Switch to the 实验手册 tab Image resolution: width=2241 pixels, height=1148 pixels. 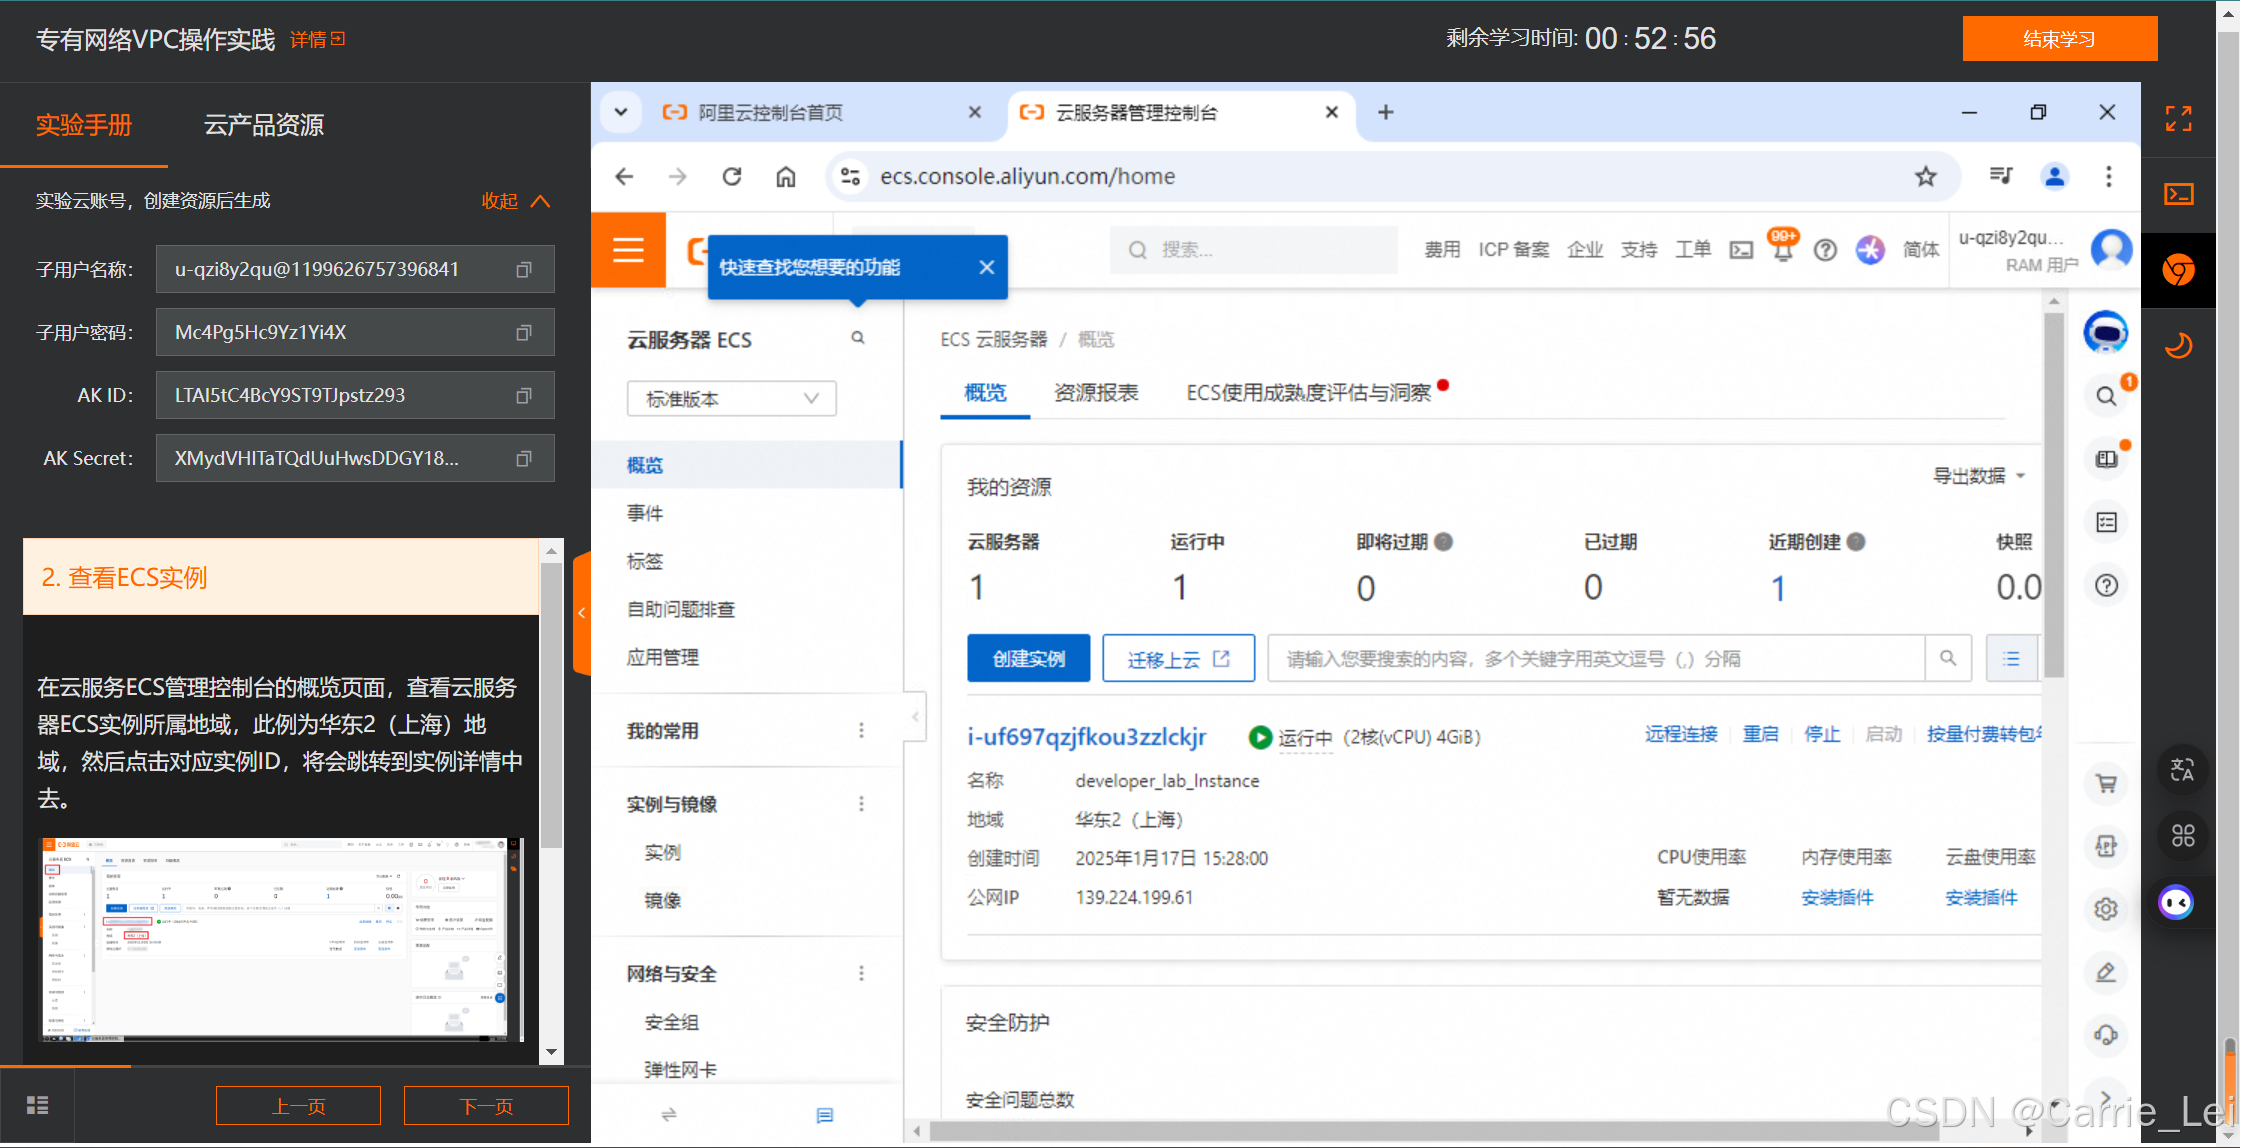[x=84, y=125]
